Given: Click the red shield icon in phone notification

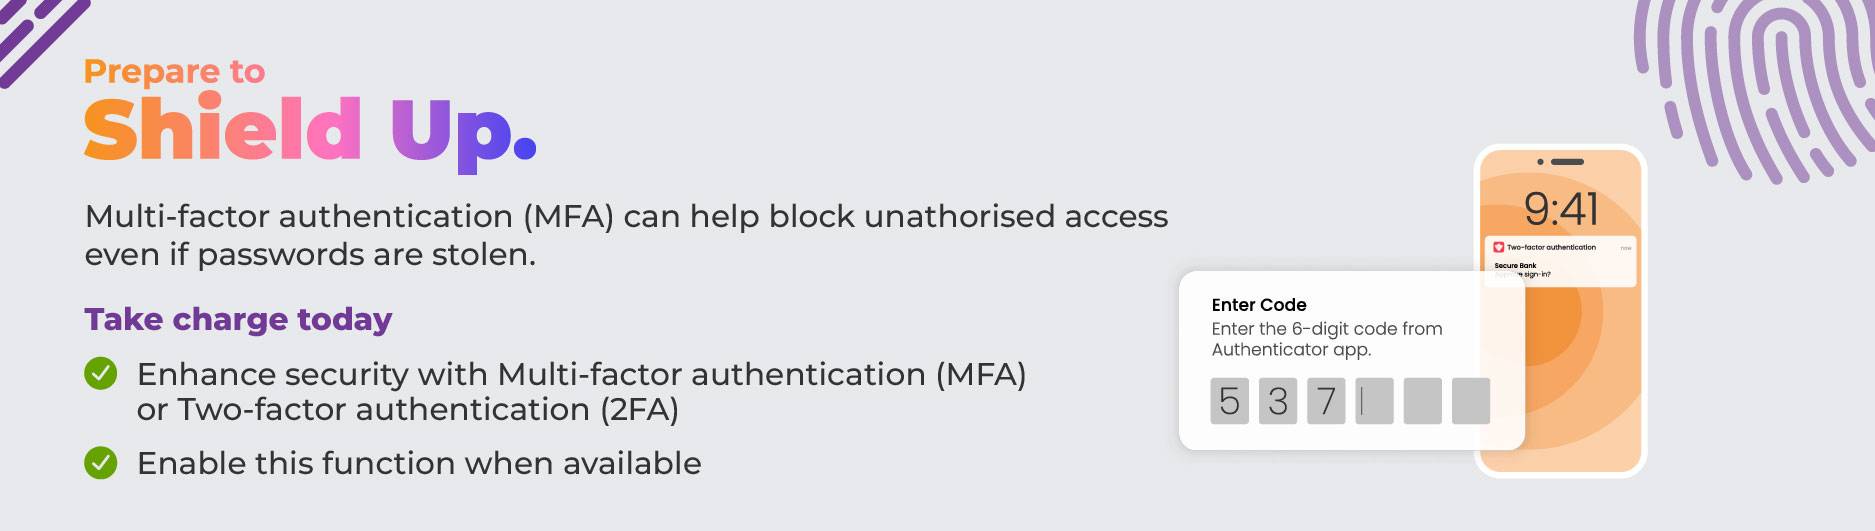Looking at the screenshot, I should 1499,247.
